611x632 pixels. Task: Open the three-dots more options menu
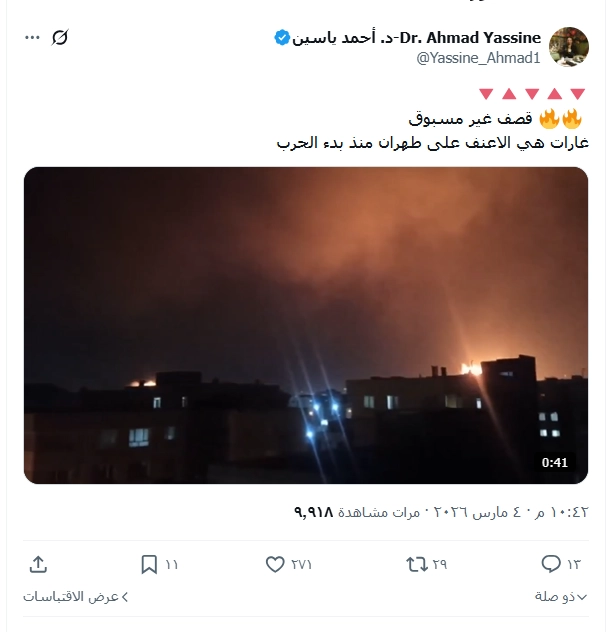point(32,37)
